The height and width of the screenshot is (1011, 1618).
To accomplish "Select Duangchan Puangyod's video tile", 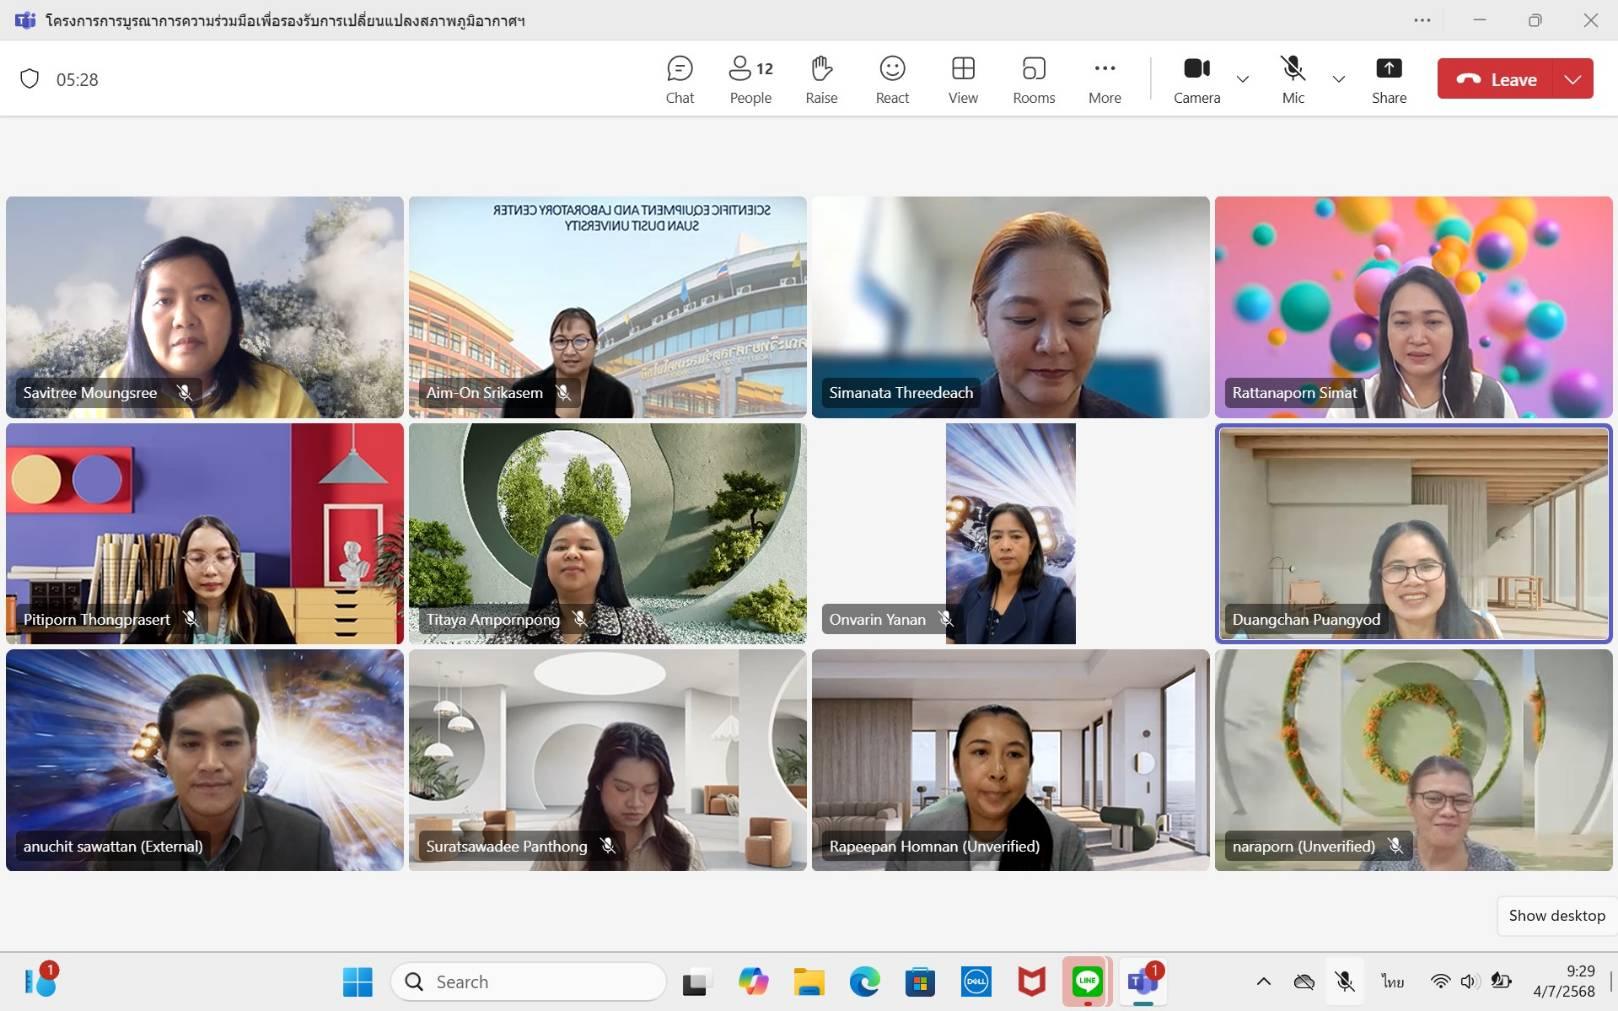I will 1413,532.
